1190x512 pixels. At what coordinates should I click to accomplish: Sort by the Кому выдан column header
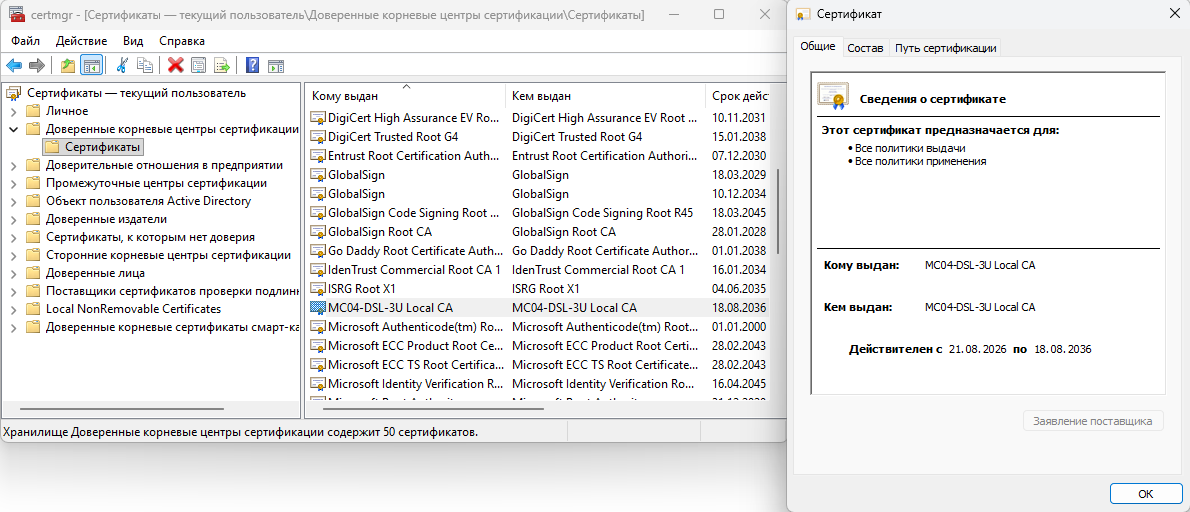(x=407, y=96)
